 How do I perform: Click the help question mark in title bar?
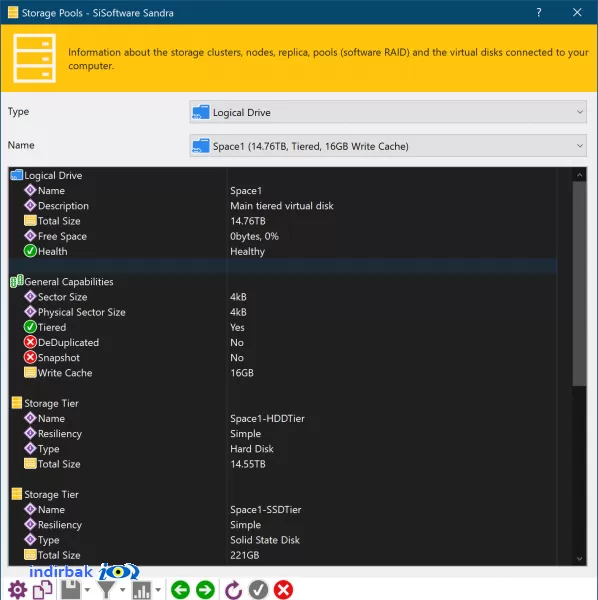pos(539,13)
